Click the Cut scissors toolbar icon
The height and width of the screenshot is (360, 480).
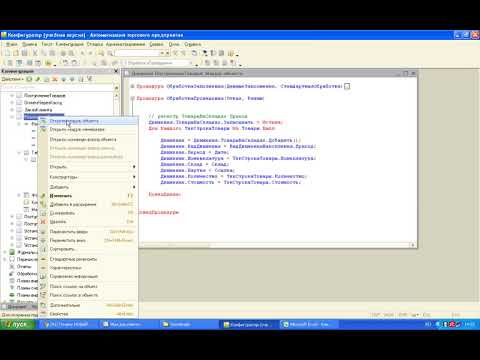point(34,53)
